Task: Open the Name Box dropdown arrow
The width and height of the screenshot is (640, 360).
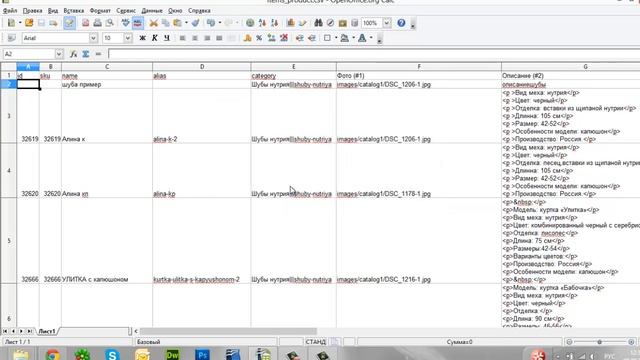Action: click(x=59, y=54)
